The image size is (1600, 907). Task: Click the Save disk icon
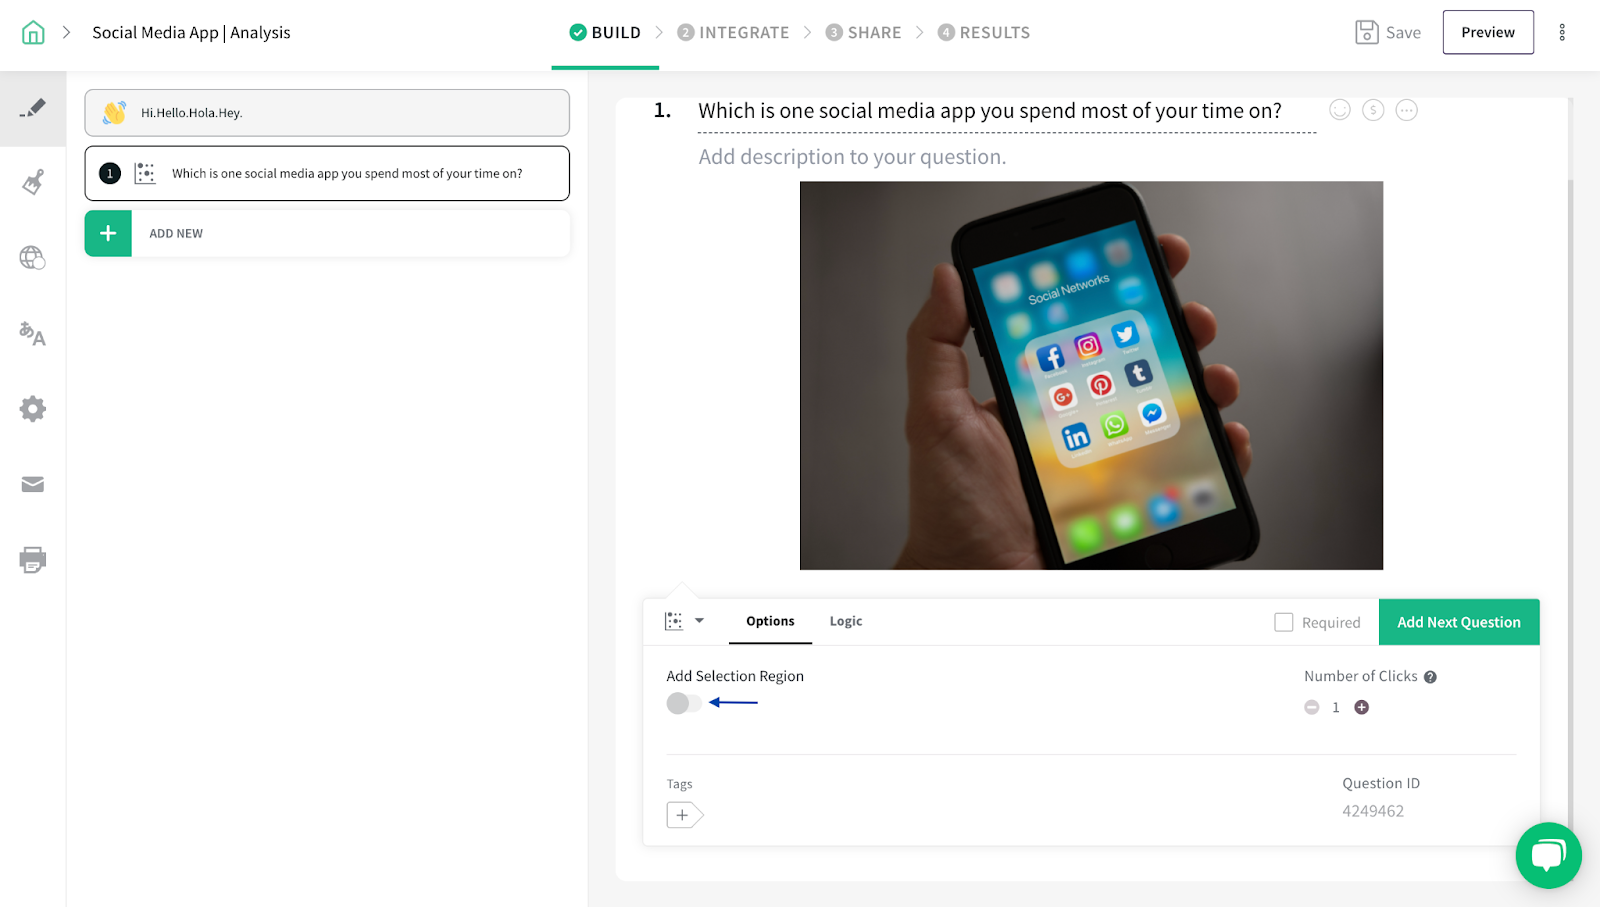(x=1366, y=32)
